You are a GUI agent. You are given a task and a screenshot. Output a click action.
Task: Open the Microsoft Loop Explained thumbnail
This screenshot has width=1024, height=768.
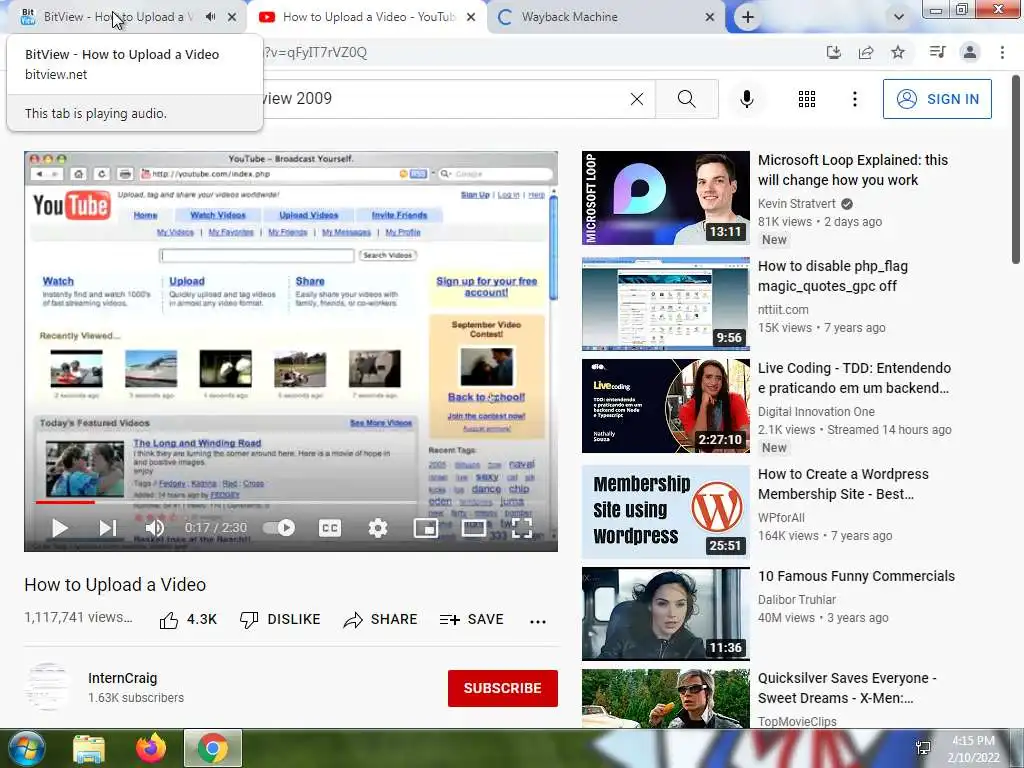point(665,198)
